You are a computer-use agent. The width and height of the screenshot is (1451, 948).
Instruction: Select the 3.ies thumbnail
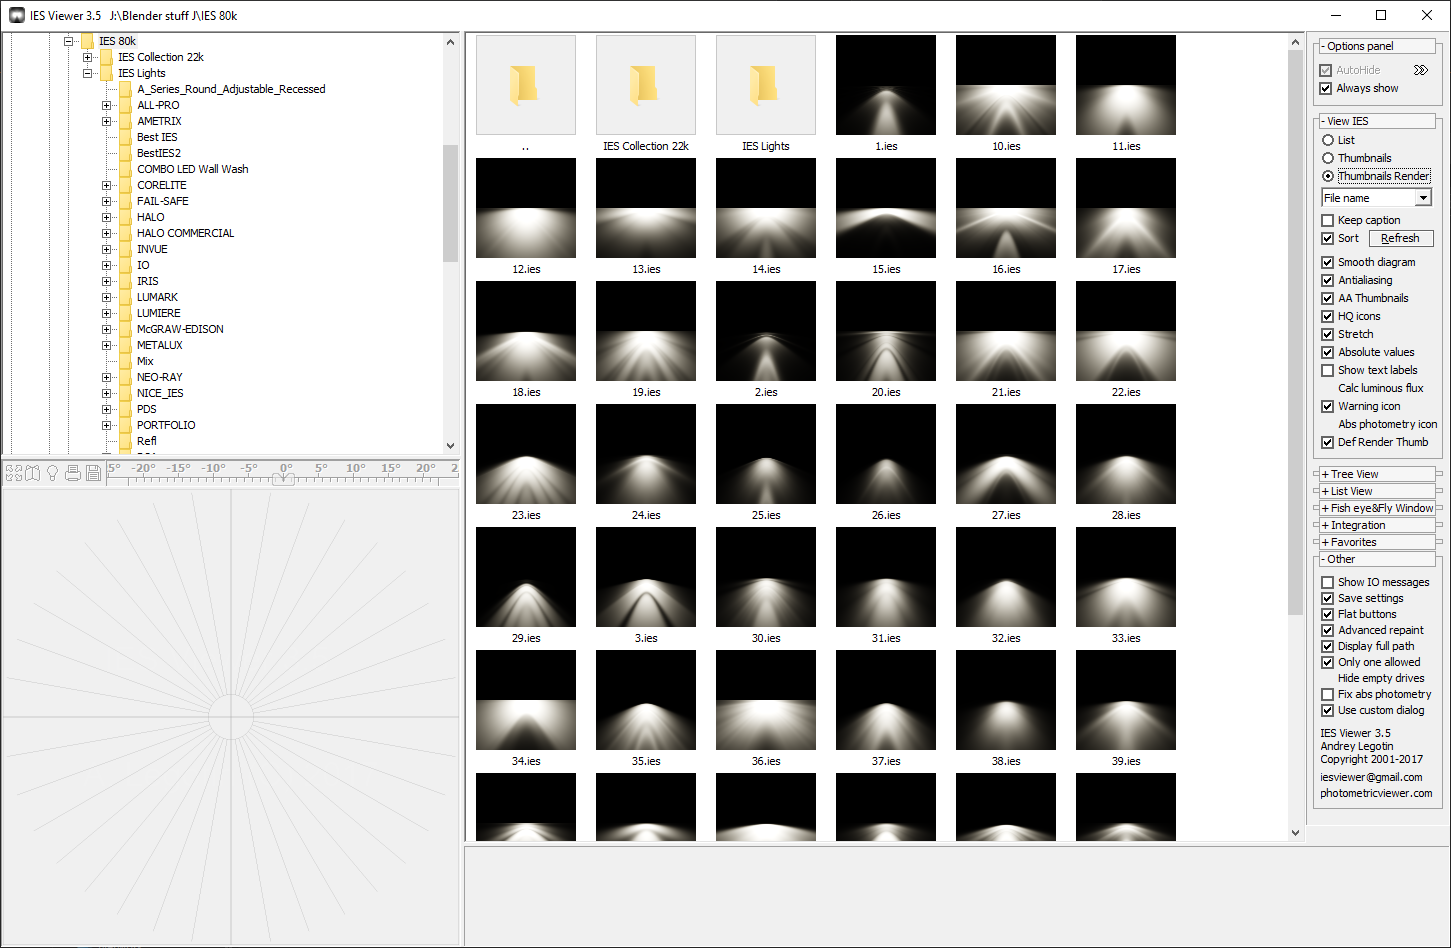[646, 577]
